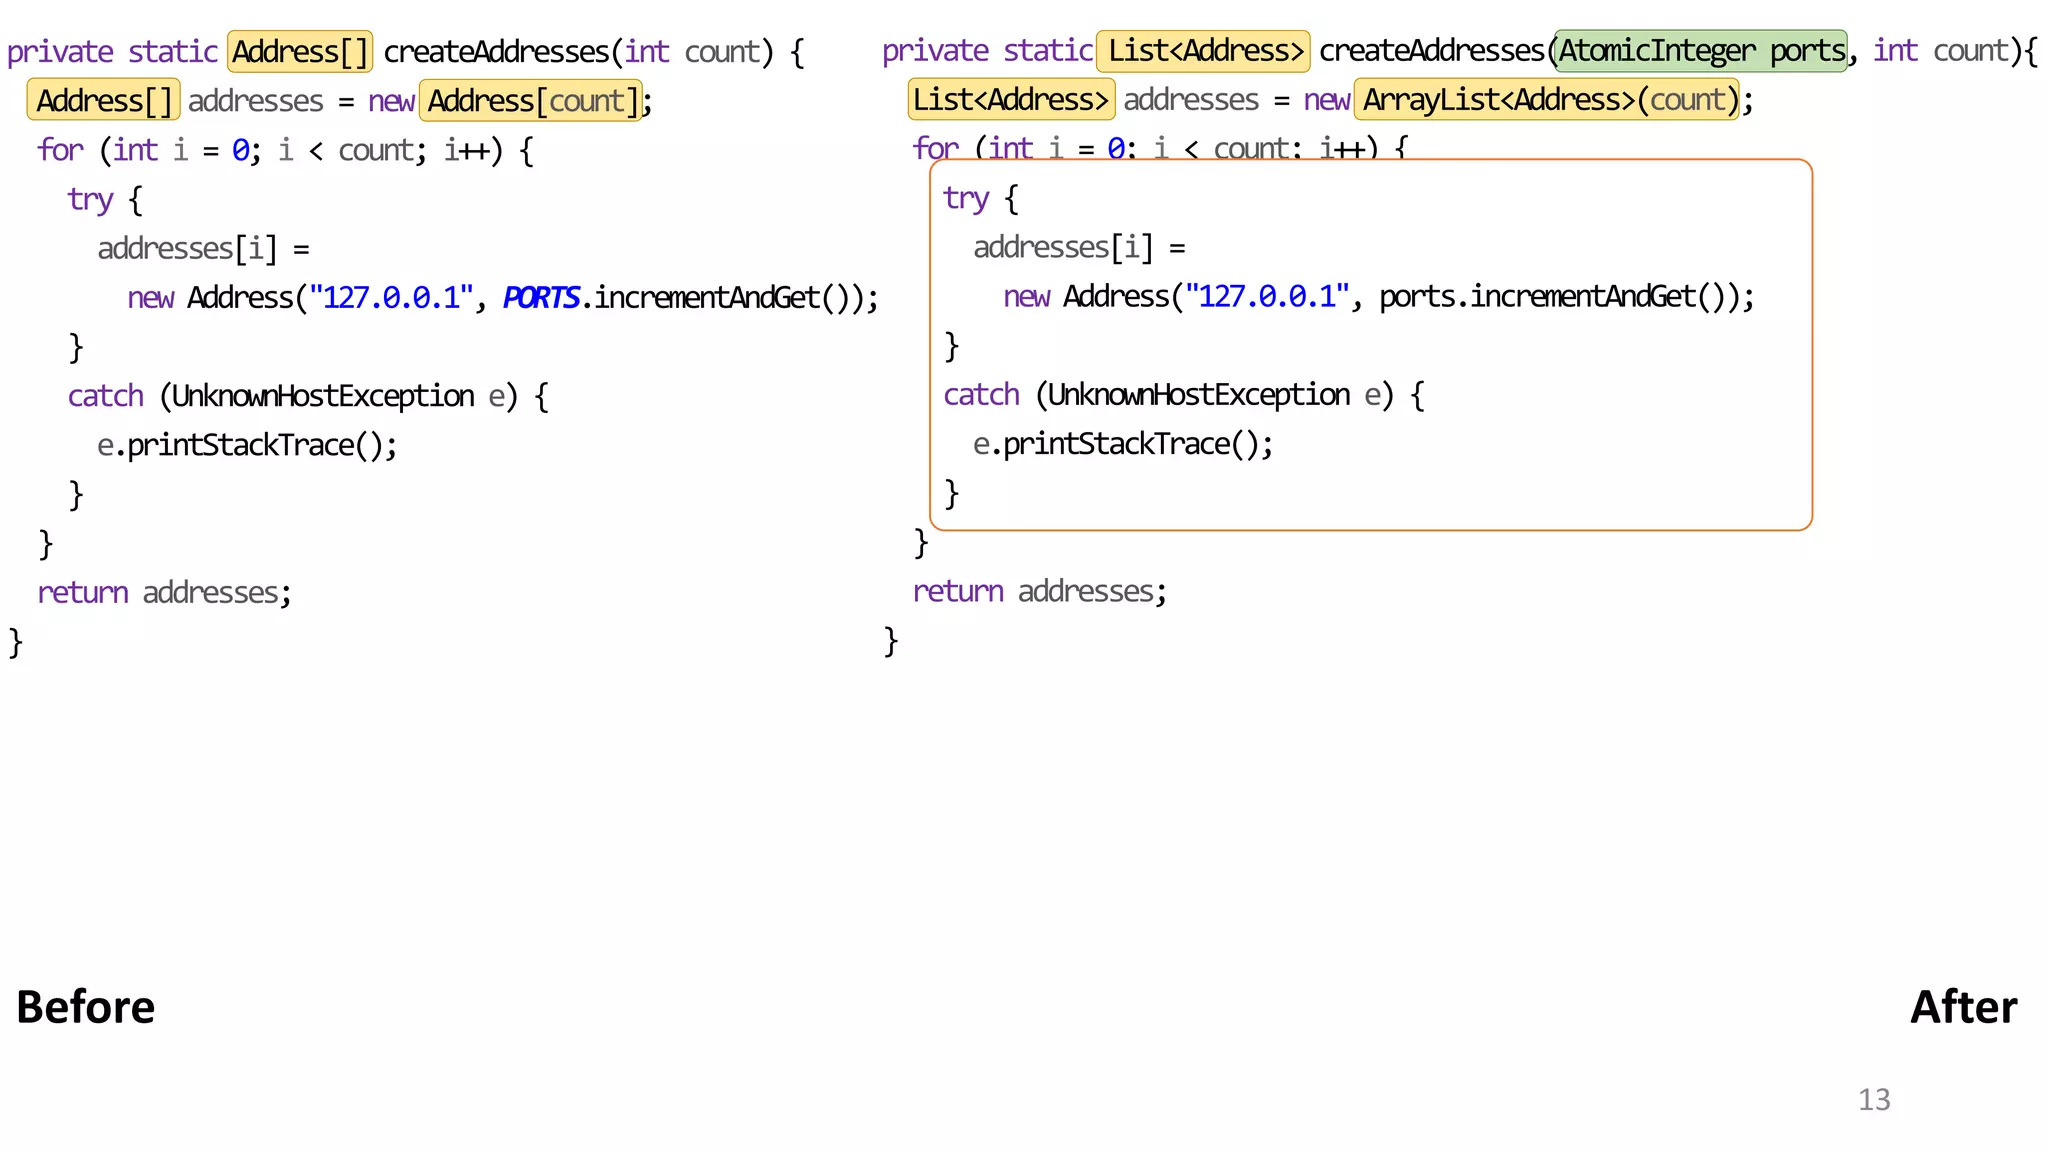Click 'catch (UnknownHostException e)' in Before code

pos(293,396)
